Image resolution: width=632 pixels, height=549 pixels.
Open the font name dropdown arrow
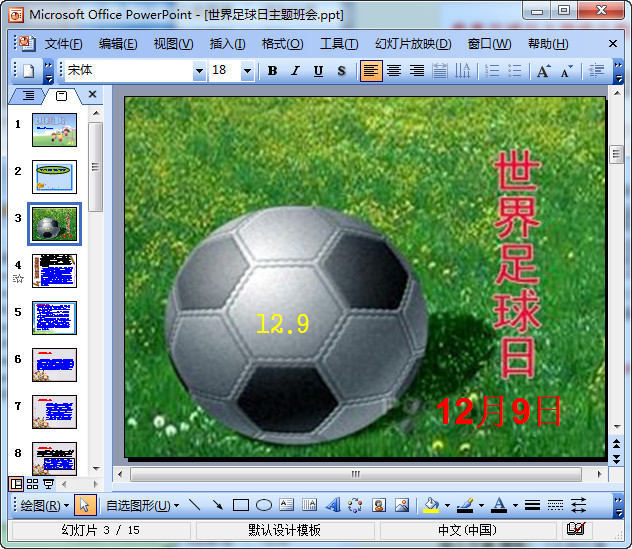tap(200, 71)
